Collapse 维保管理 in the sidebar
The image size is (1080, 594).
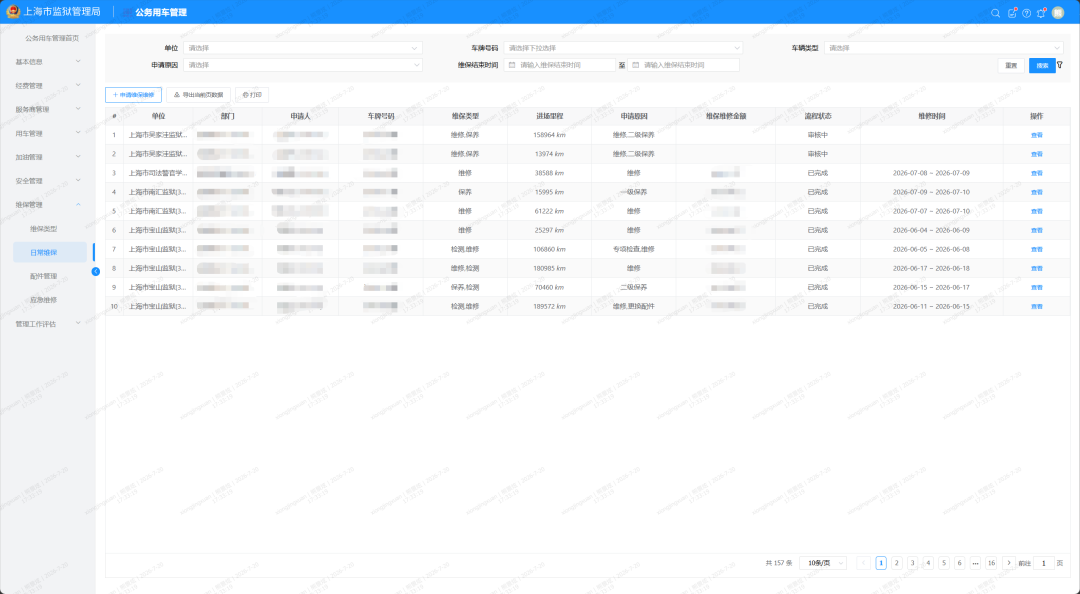tap(48, 205)
